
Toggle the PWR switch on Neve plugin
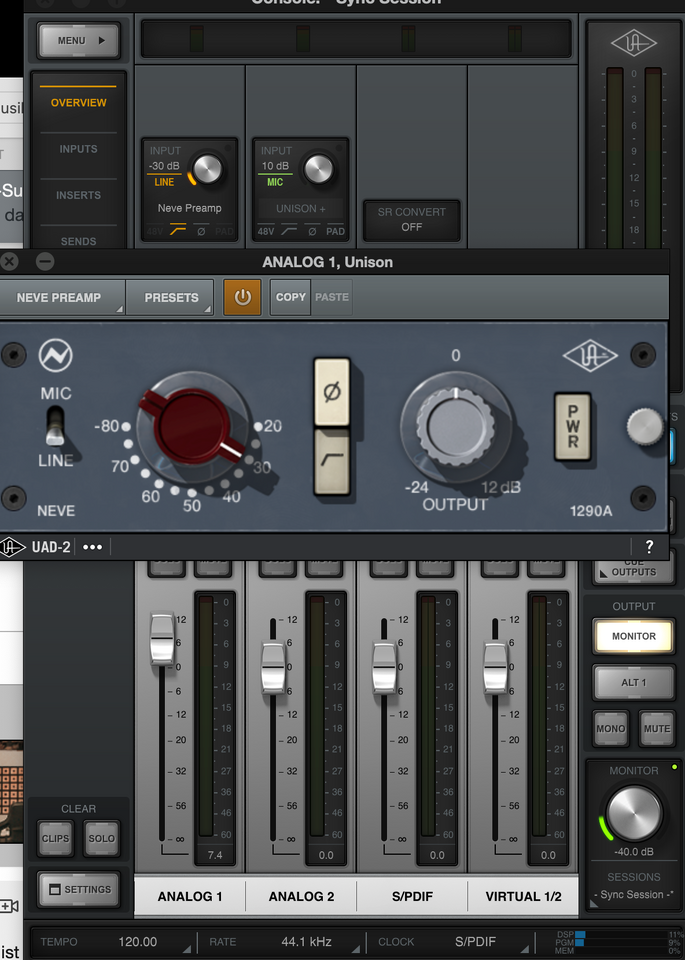pos(573,427)
